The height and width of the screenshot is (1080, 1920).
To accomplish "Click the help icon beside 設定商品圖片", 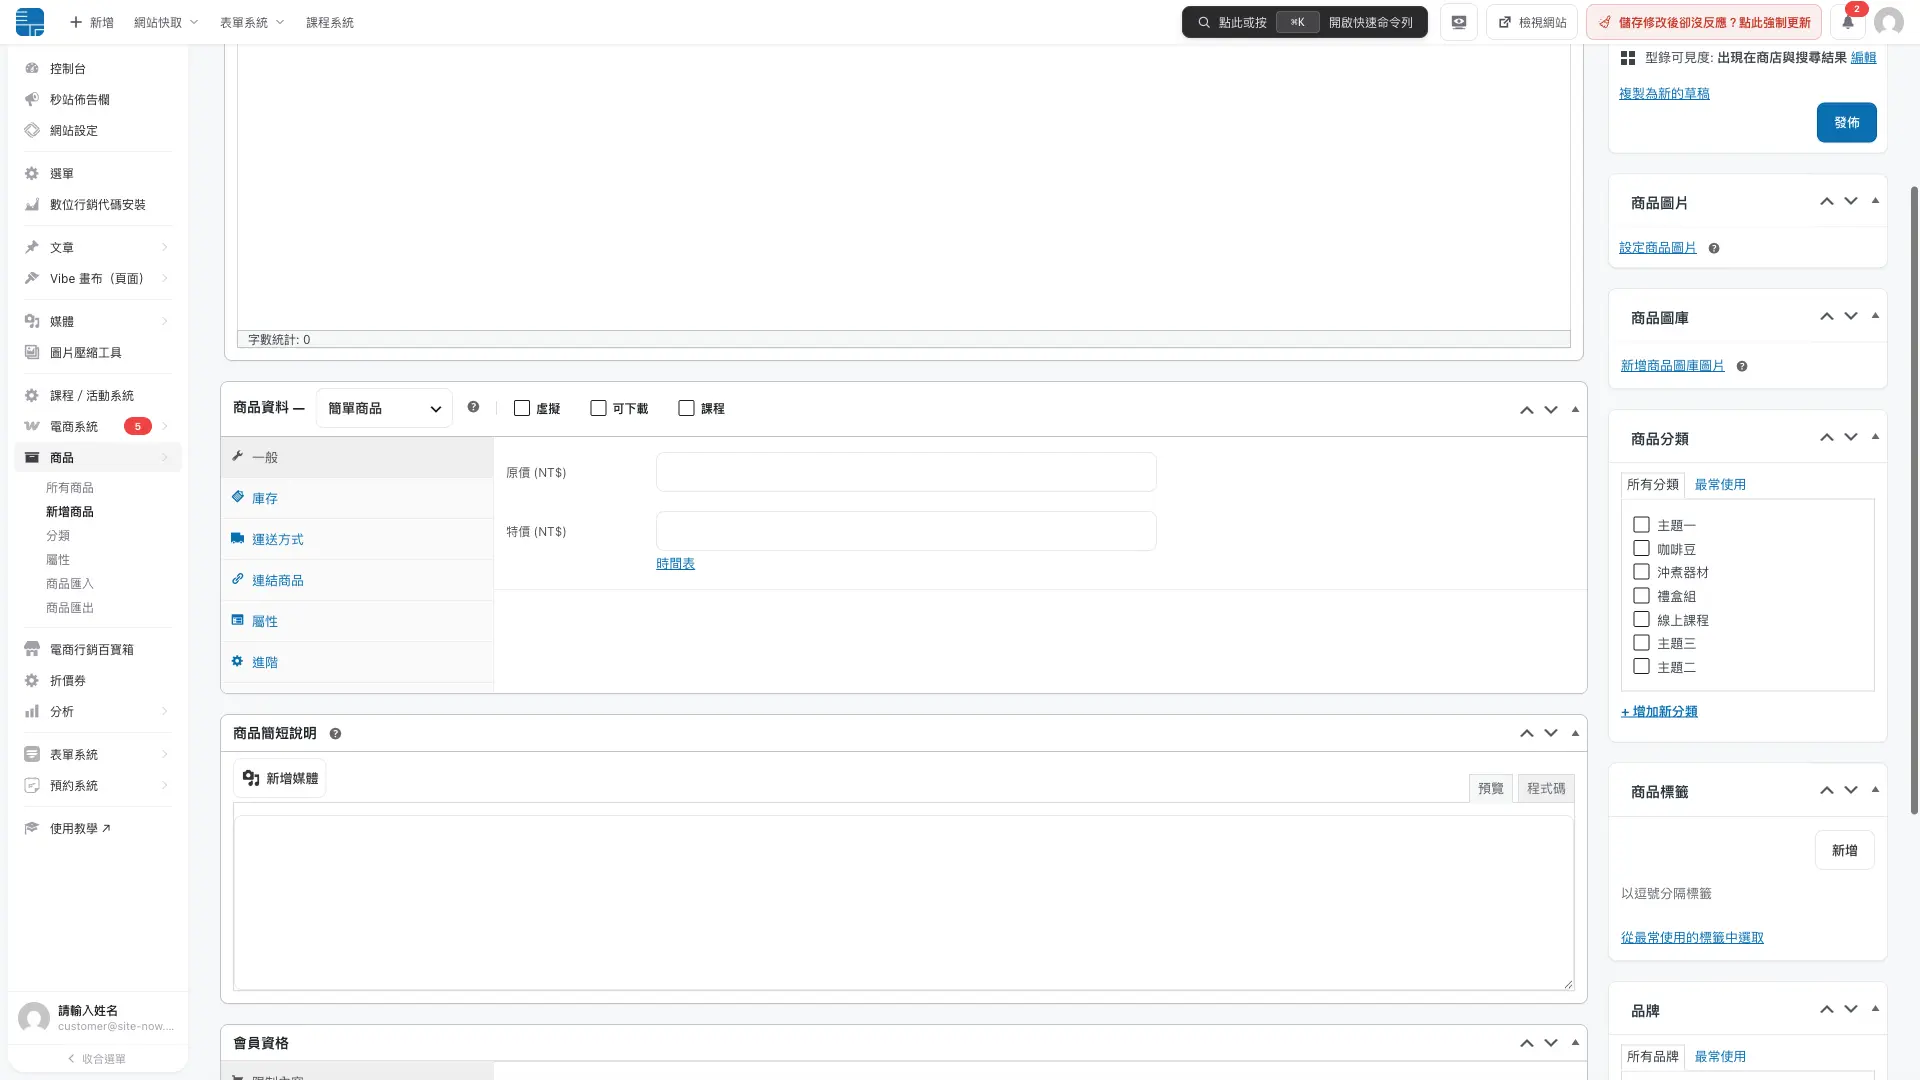I will point(1714,248).
